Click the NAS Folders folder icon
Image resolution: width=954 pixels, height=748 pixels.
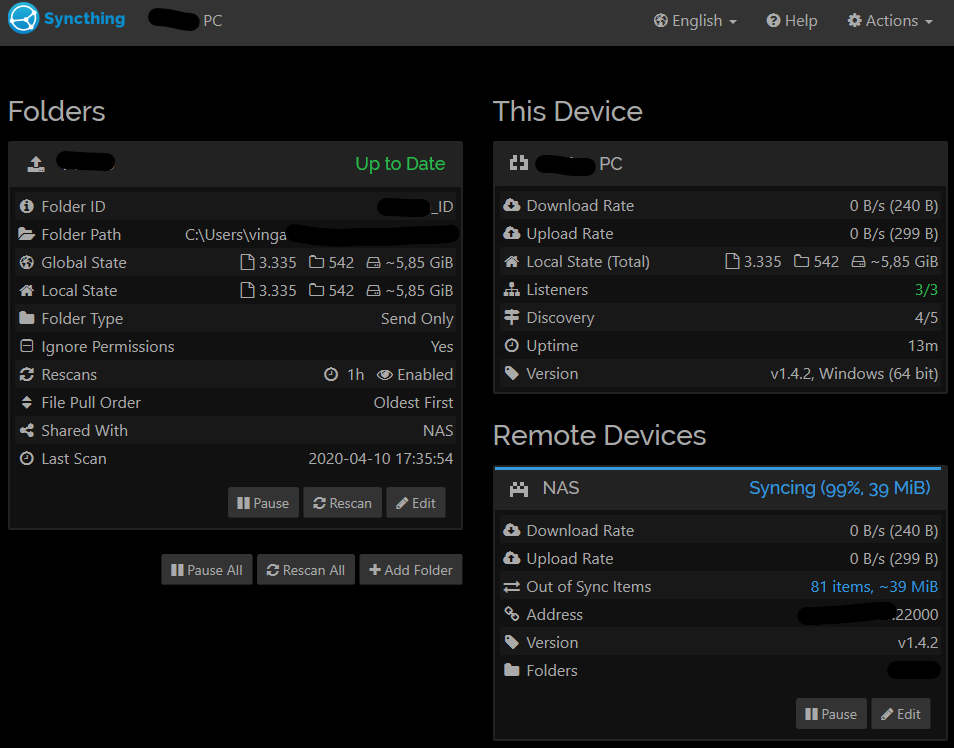pyautogui.click(x=512, y=670)
